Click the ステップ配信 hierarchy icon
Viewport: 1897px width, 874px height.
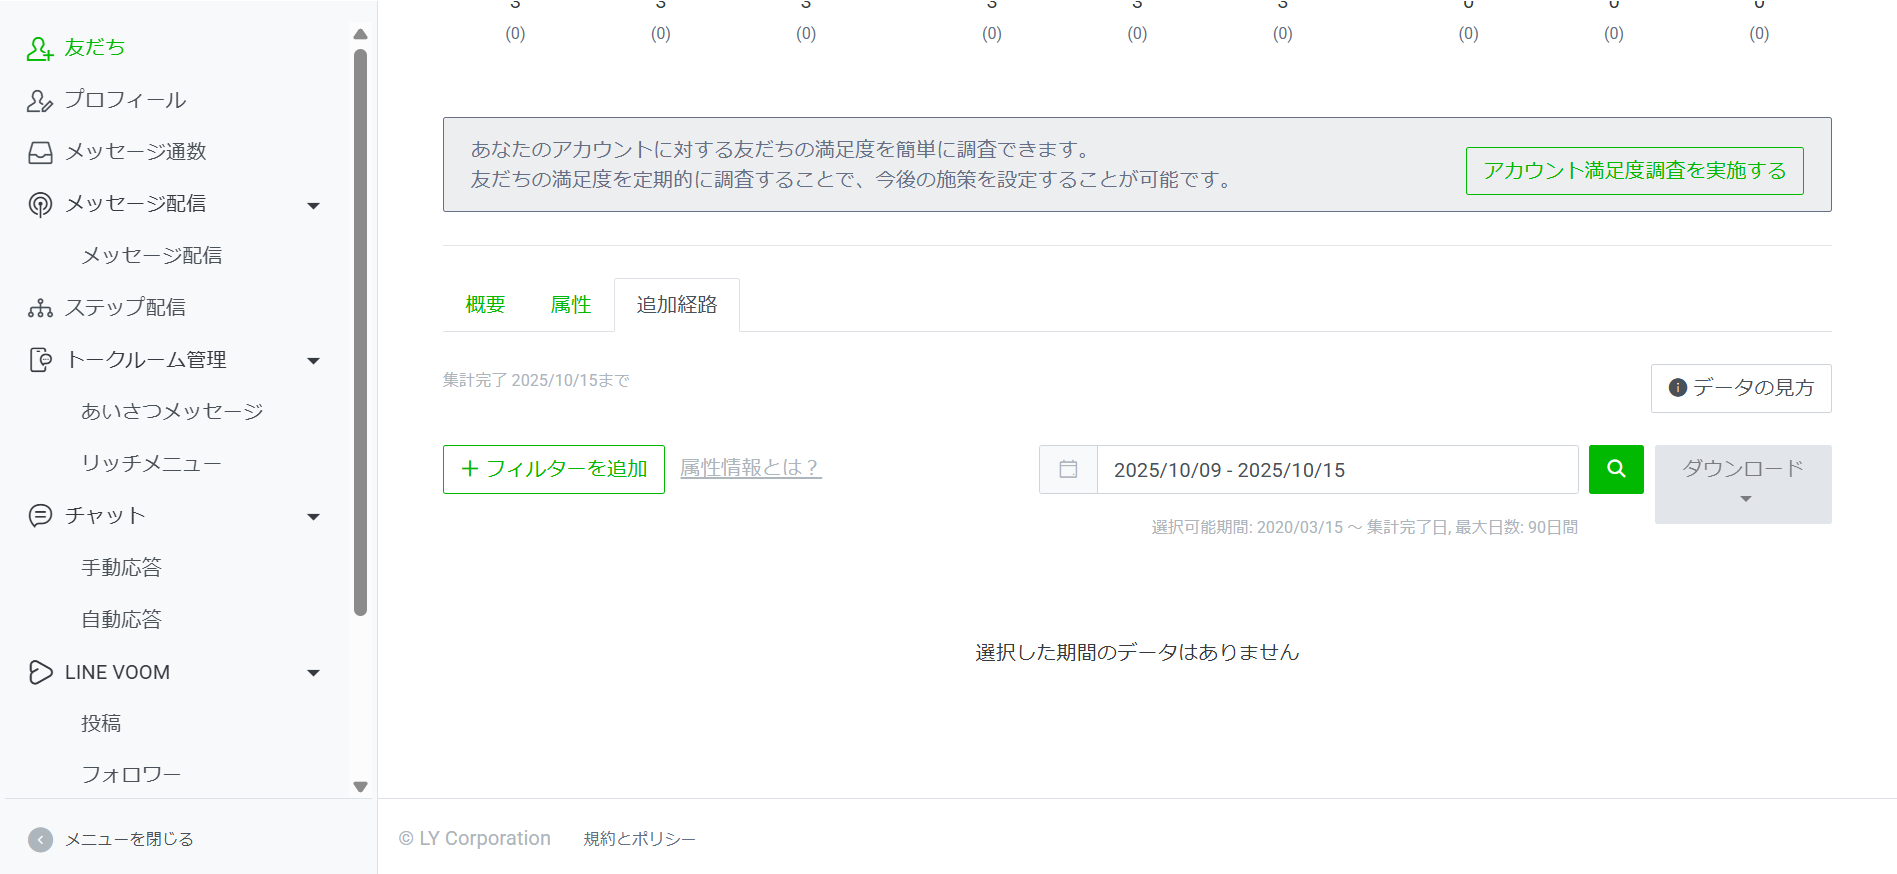tap(39, 308)
